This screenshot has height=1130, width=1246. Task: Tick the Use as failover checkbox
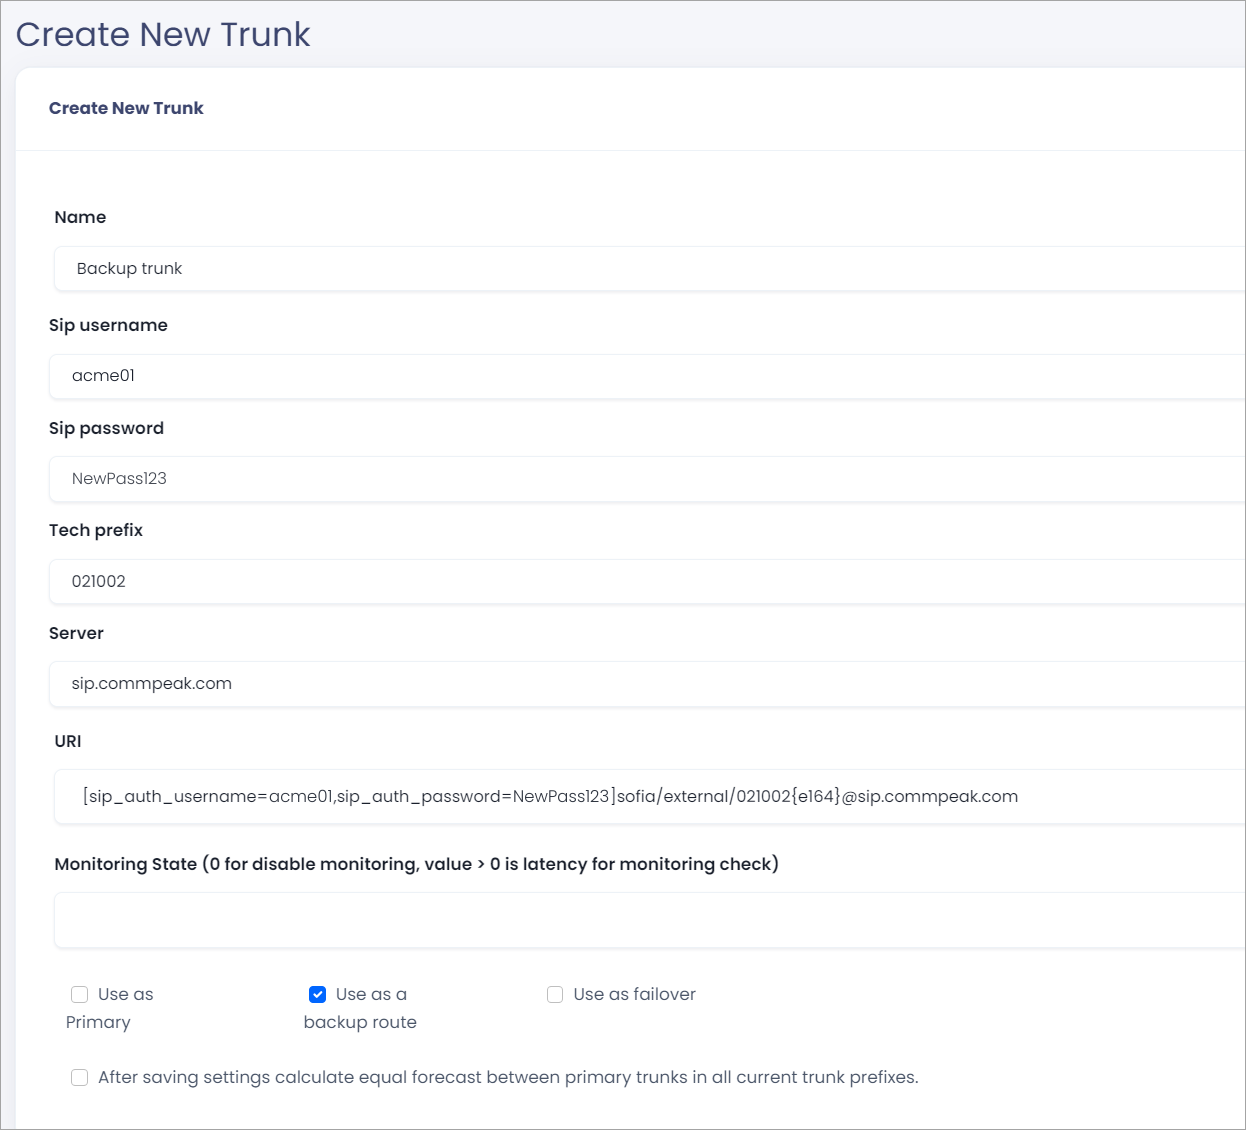click(555, 994)
